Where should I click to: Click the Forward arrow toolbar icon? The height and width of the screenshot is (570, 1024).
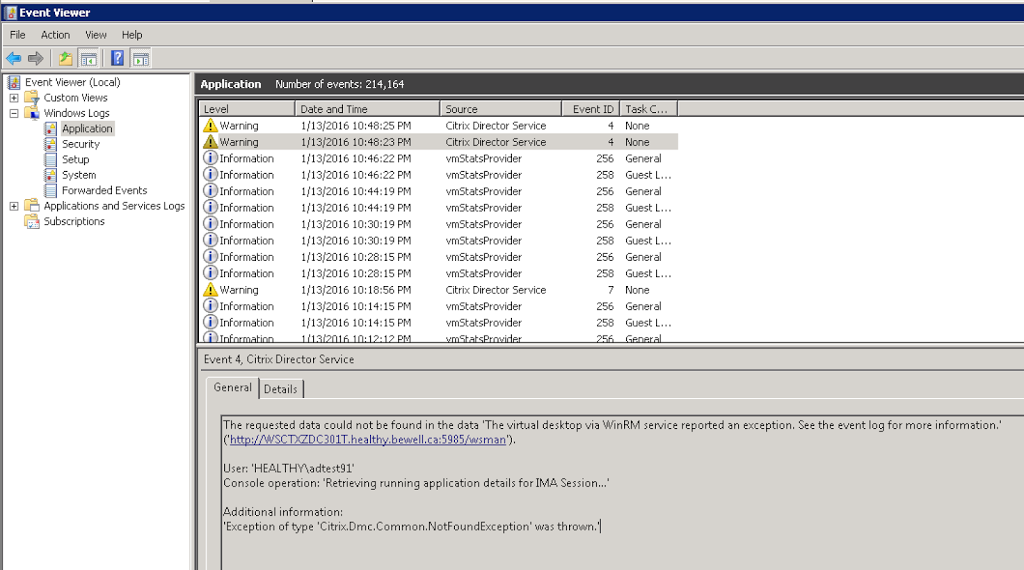coord(36,59)
